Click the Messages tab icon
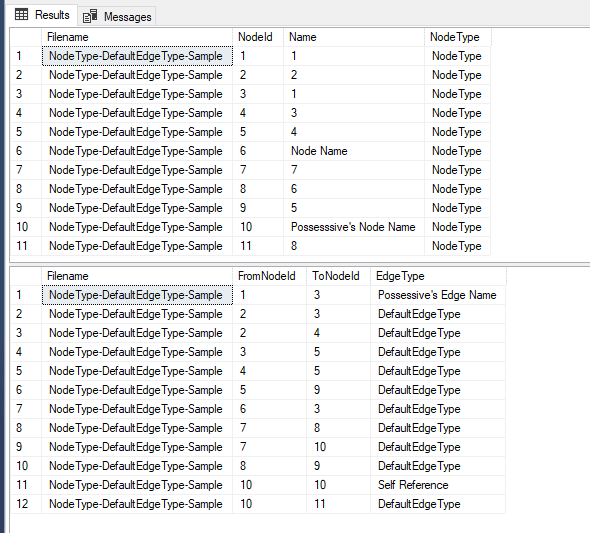590x533 pixels. tap(90, 16)
